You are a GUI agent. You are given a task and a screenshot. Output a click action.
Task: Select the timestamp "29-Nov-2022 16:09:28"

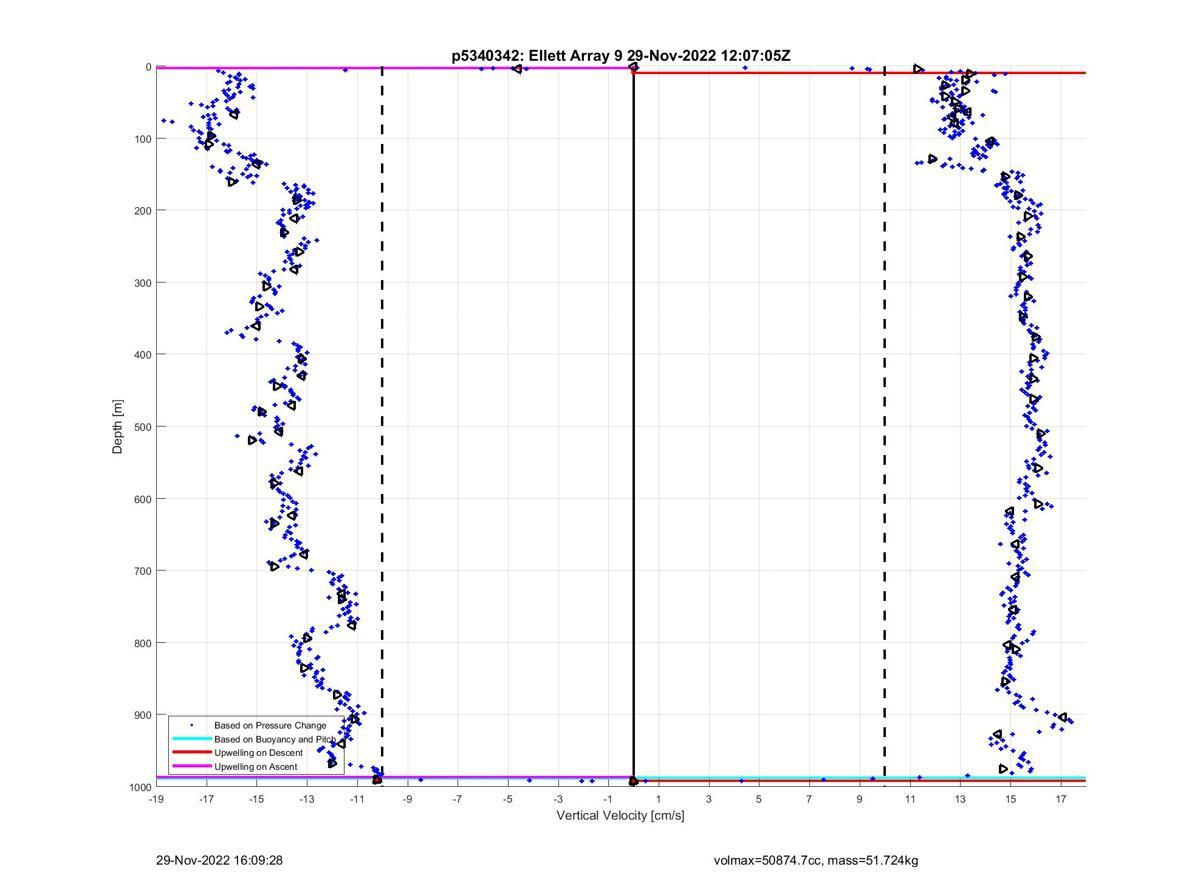tap(219, 860)
